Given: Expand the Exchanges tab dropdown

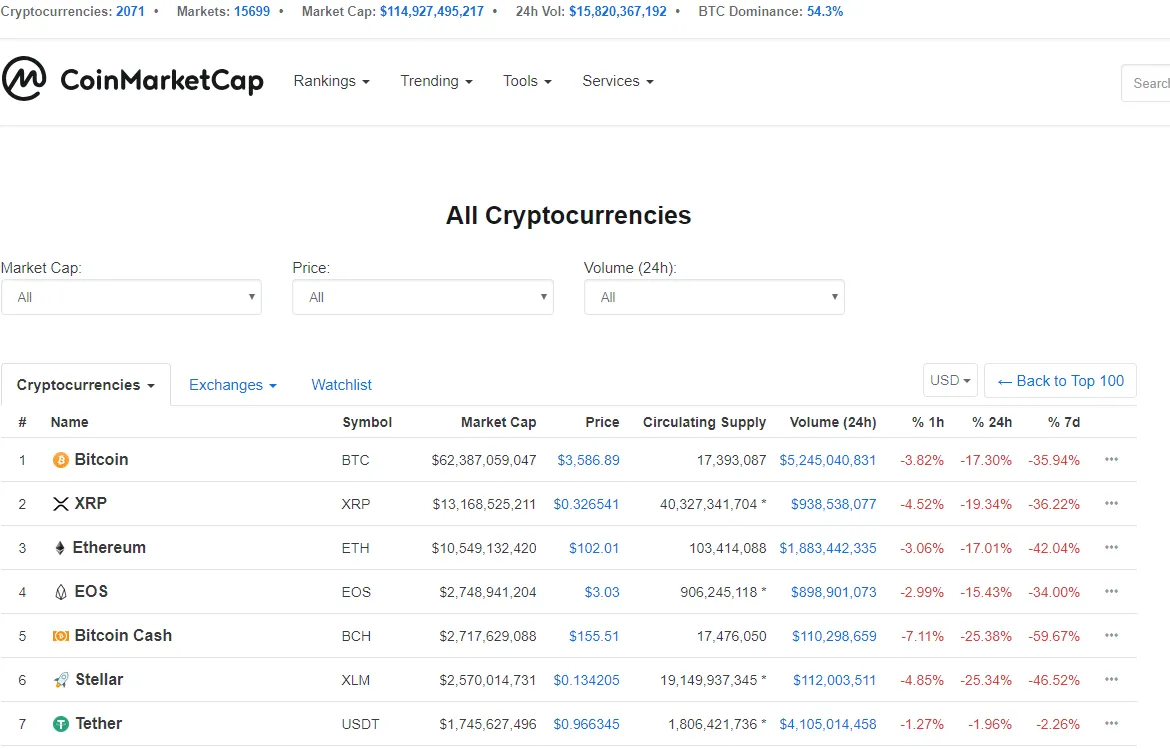Looking at the screenshot, I should click(233, 385).
